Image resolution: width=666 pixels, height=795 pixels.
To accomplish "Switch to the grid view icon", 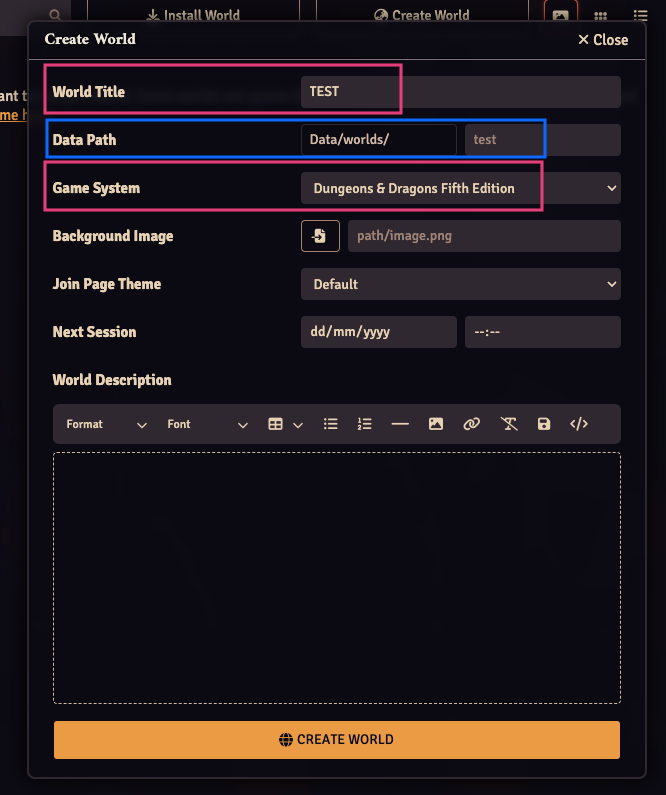I will click(x=601, y=16).
